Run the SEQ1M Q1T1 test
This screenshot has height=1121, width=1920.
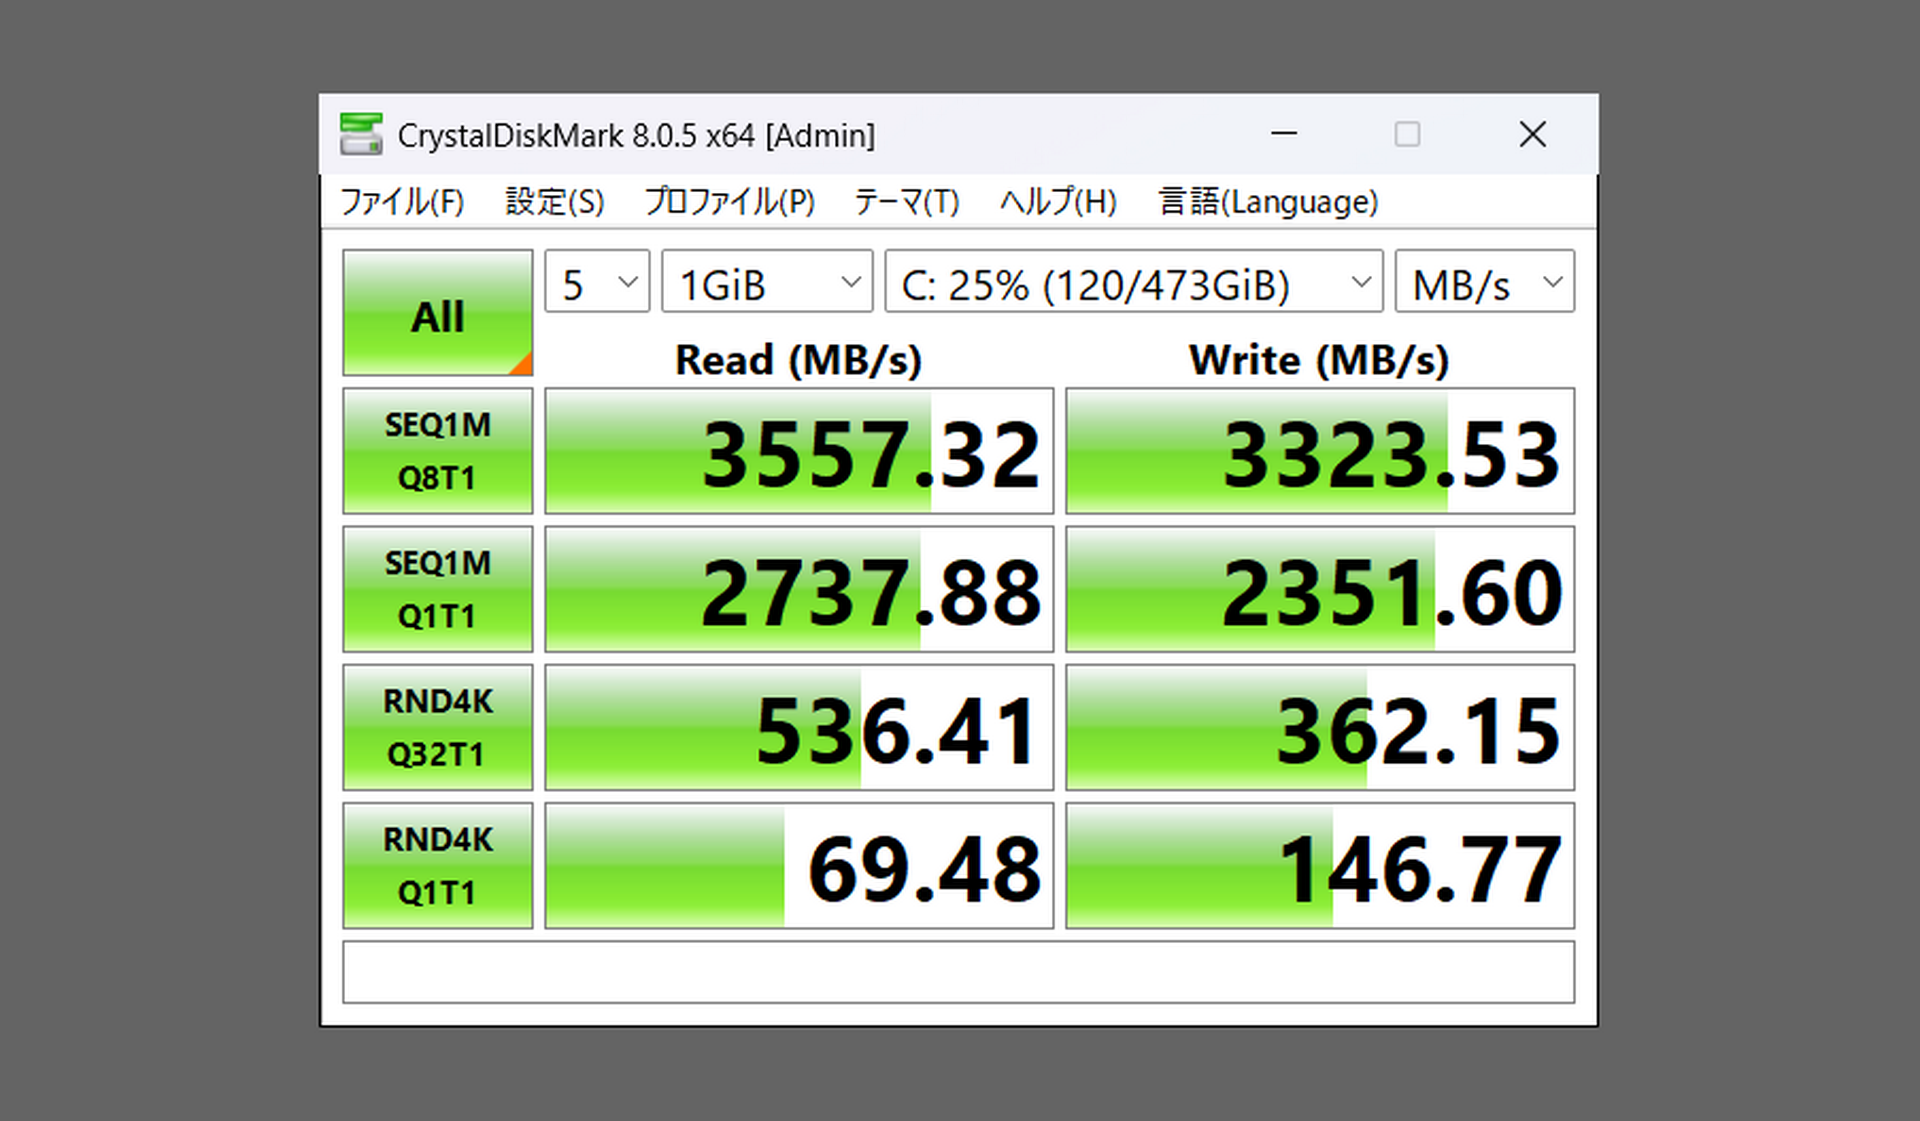pos(437,589)
